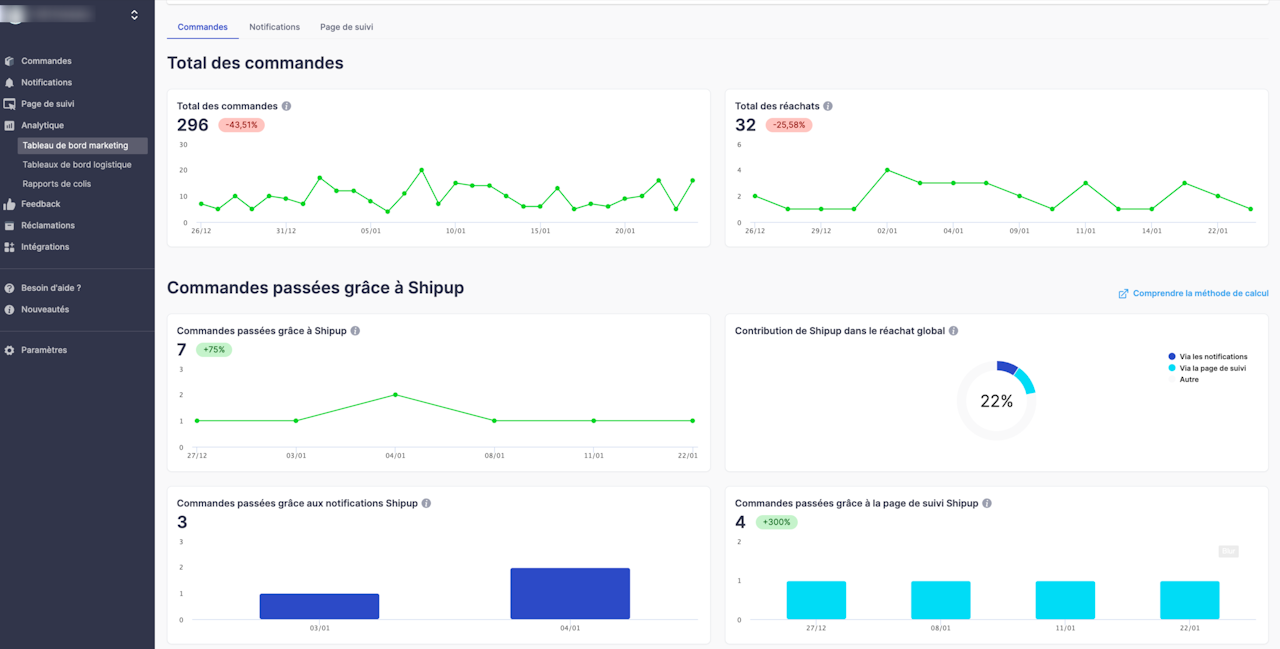
Task: Open Comprendre la méthode de calcul link
Action: pyautogui.click(x=1194, y=294)
